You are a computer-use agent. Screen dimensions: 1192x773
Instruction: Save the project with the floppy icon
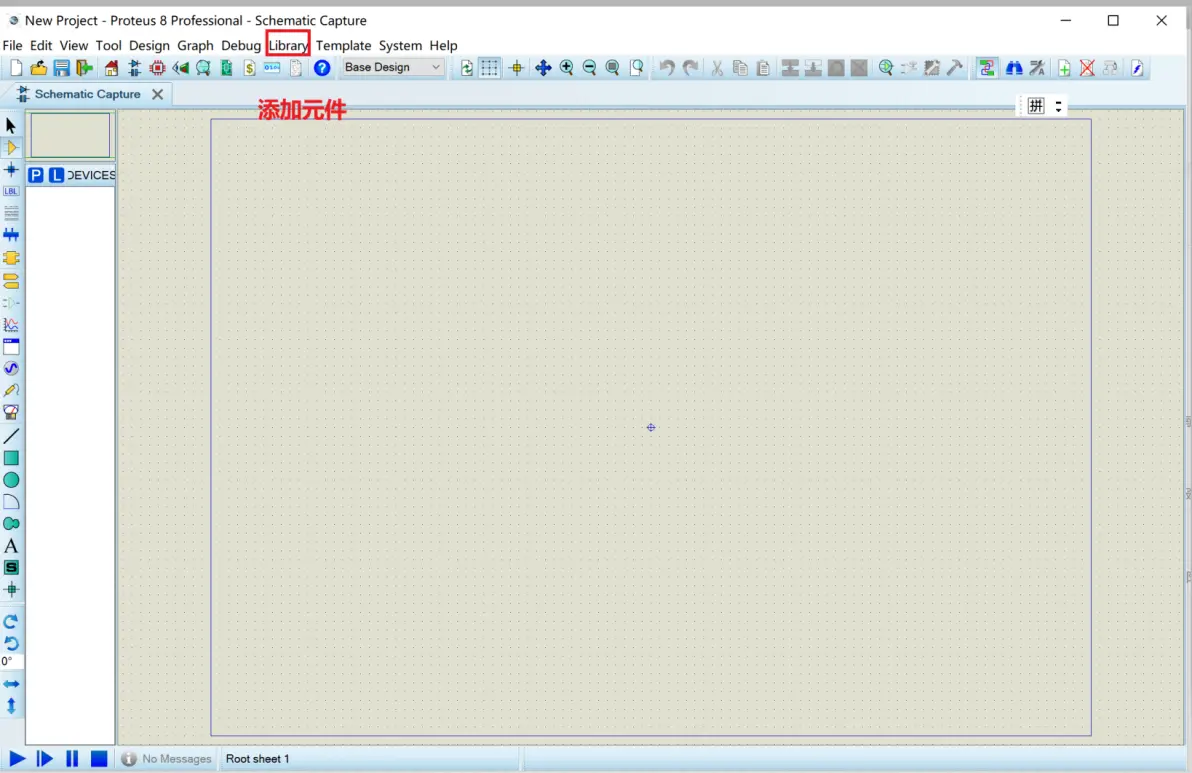62,68
